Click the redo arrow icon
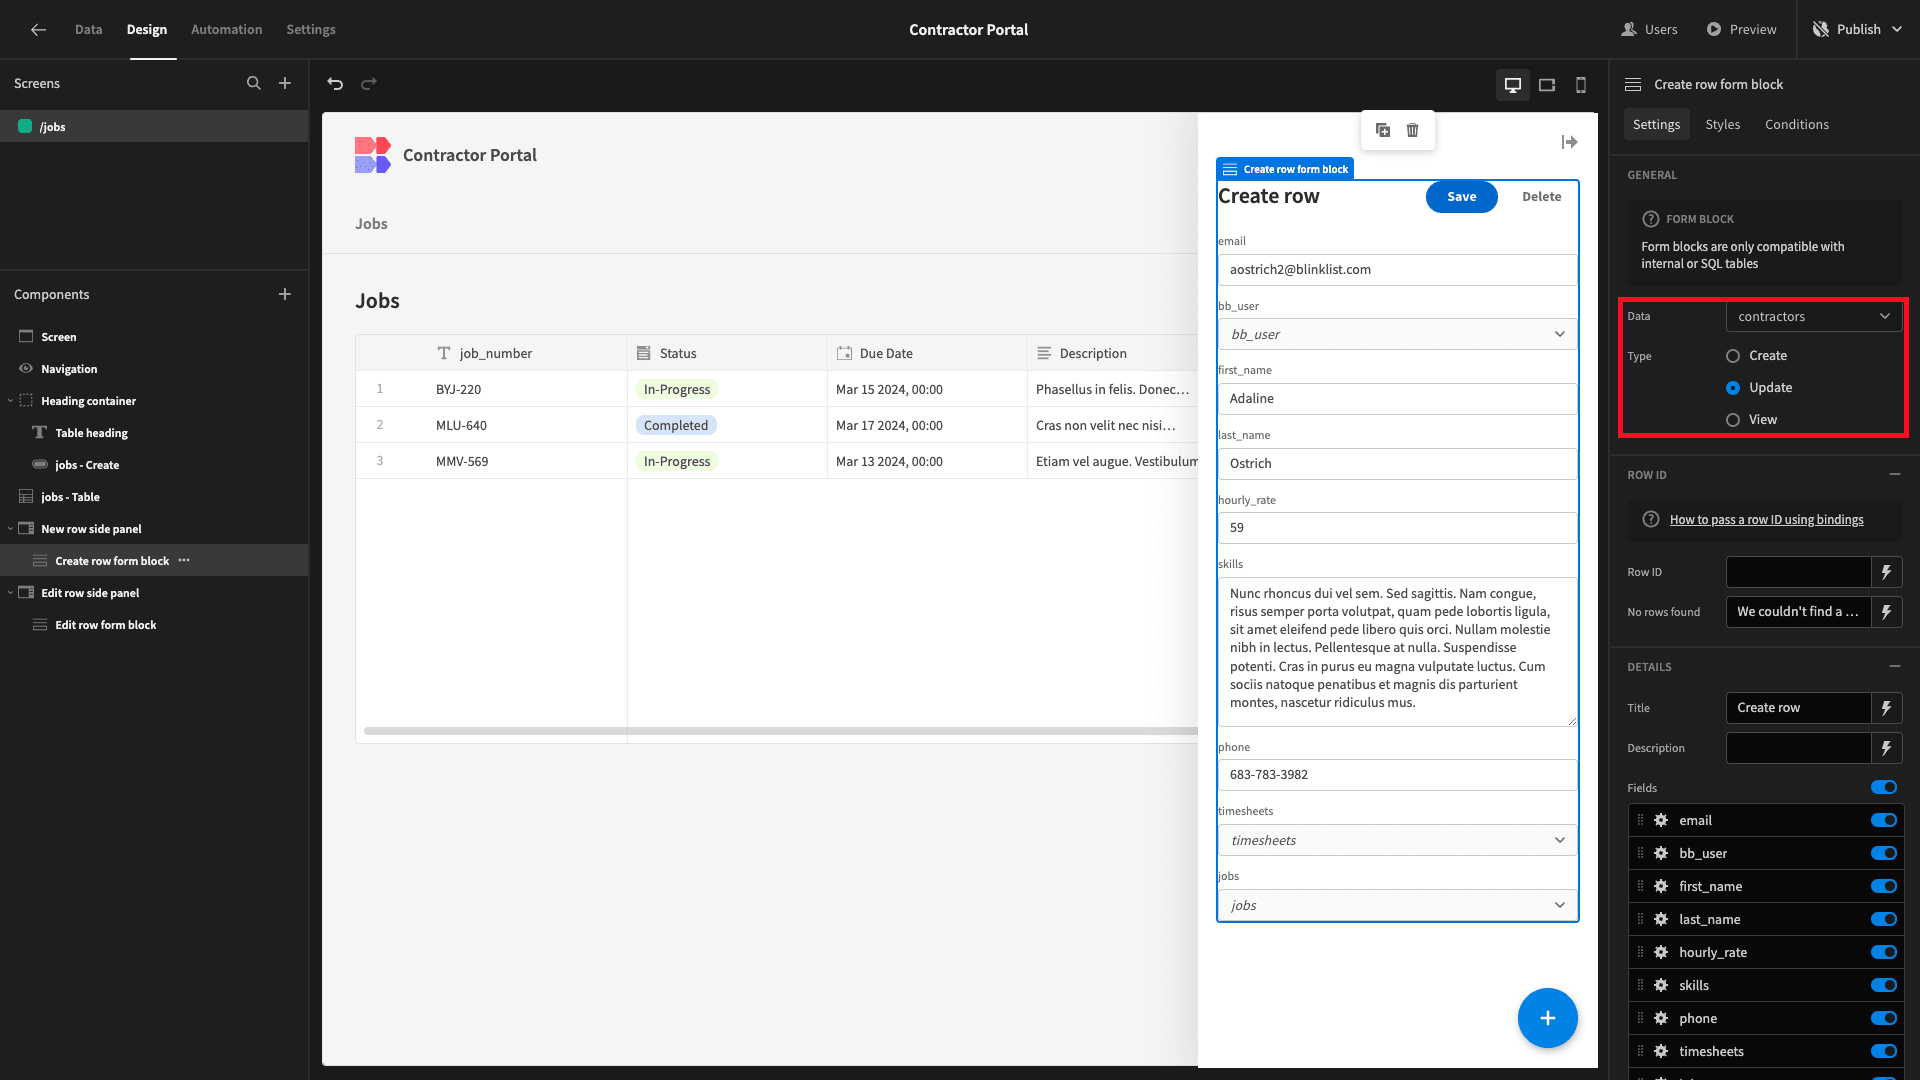1920x1080 pixels. pos(369,84)
